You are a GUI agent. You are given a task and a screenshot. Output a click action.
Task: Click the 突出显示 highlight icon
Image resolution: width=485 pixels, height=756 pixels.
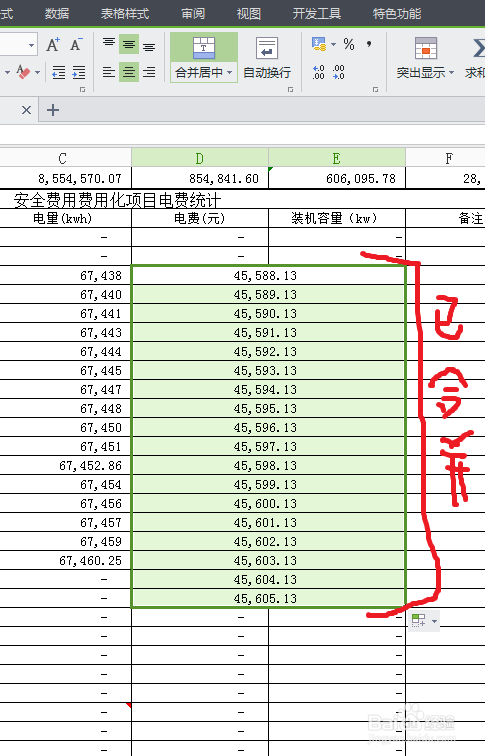click(x=426, y=48)
